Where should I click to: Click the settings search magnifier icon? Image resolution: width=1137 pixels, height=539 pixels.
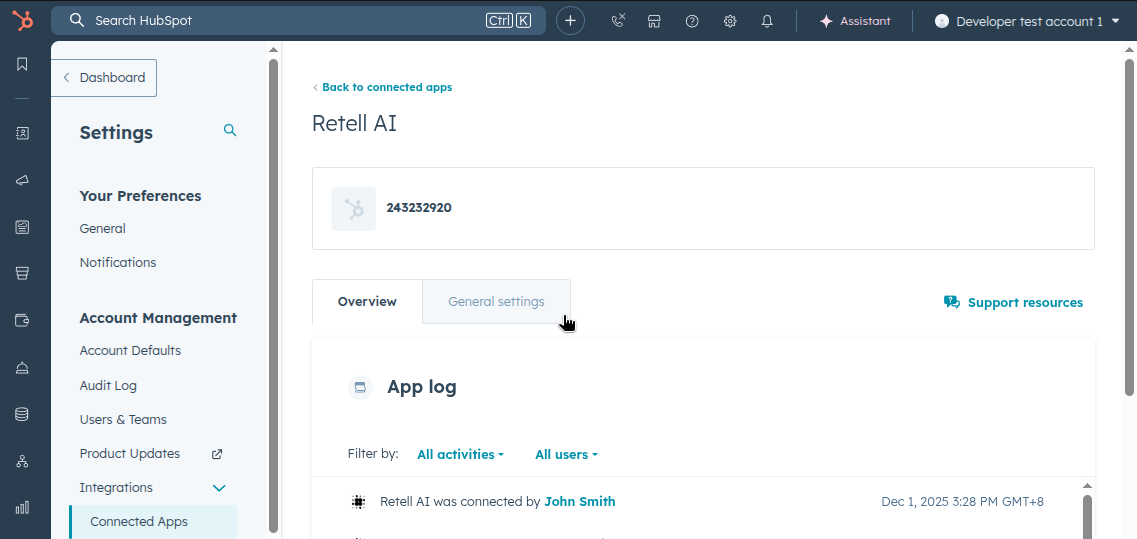coord(230,131)
